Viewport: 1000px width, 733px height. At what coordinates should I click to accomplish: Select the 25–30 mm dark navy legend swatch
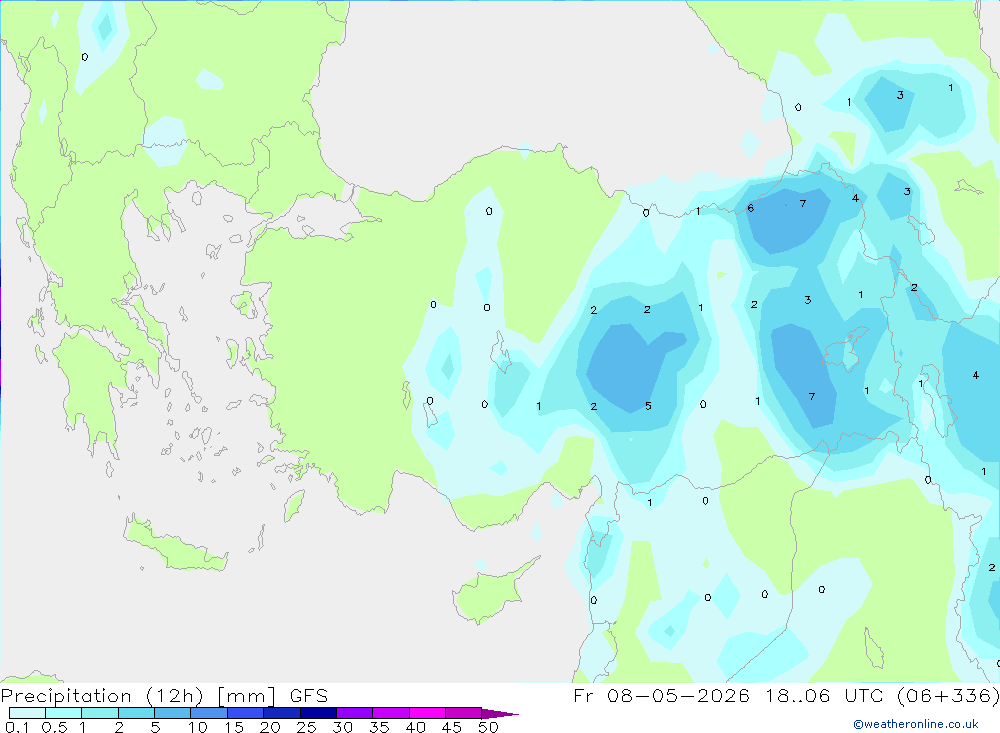[318, 713]
